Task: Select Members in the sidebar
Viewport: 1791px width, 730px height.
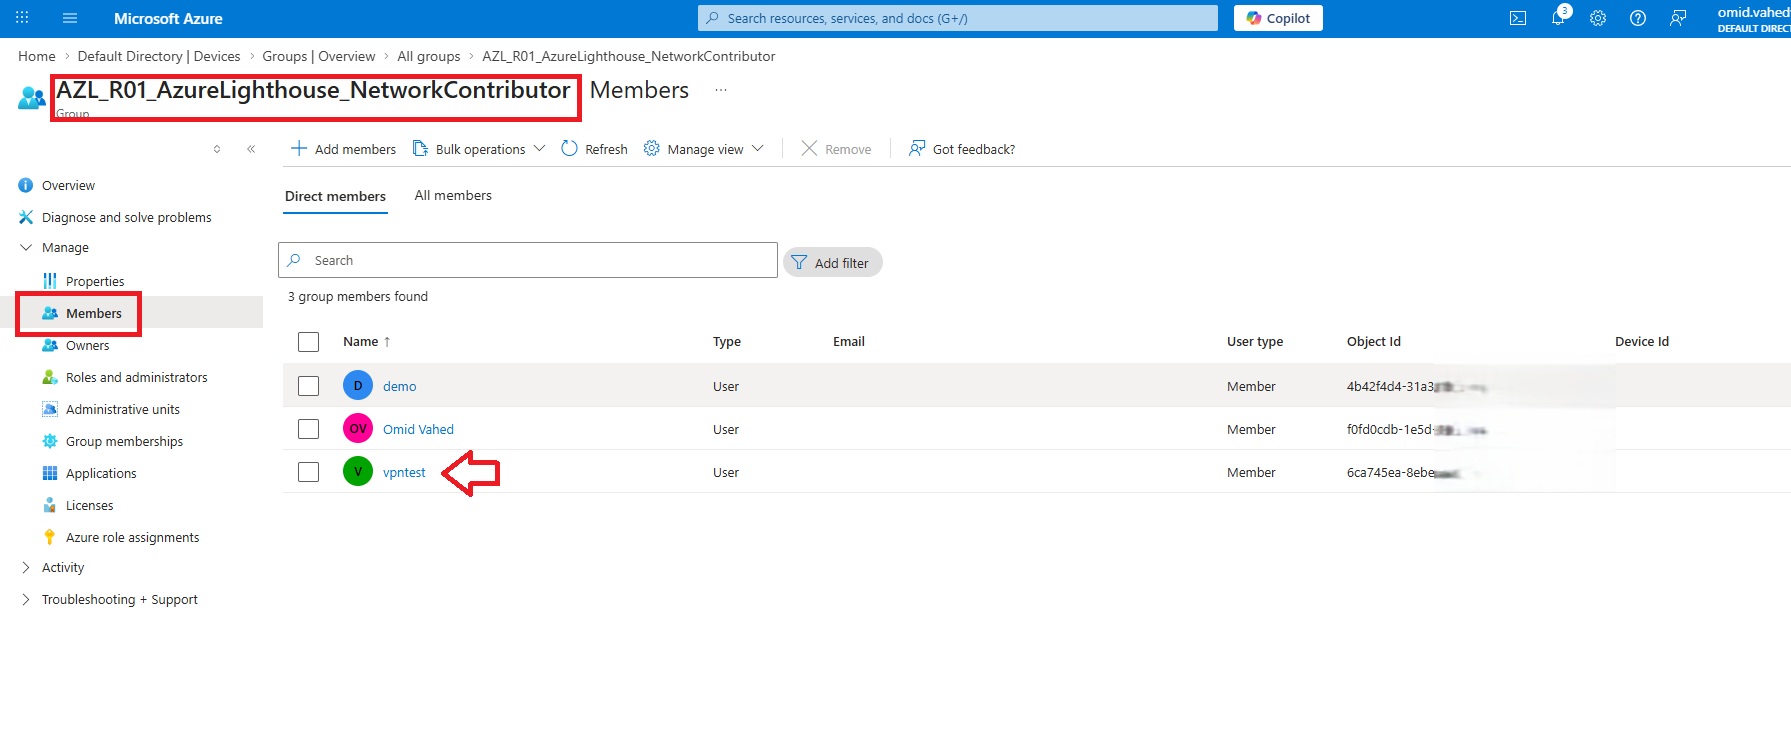Action: [93, 313]
